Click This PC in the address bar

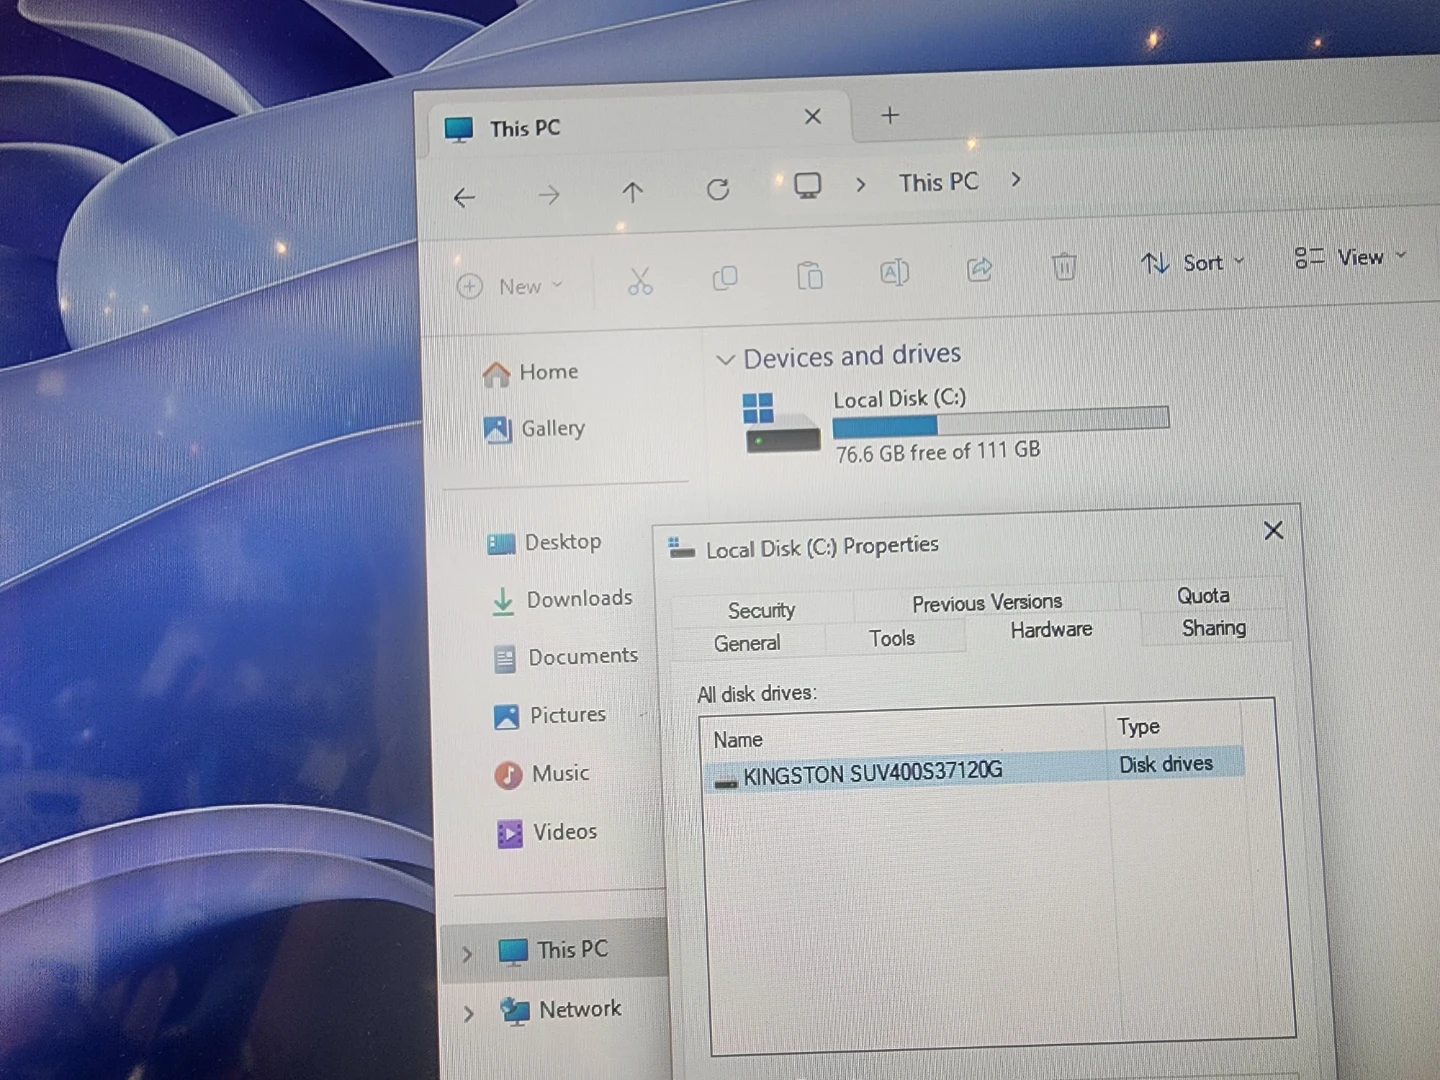click(x=938, y=182)
